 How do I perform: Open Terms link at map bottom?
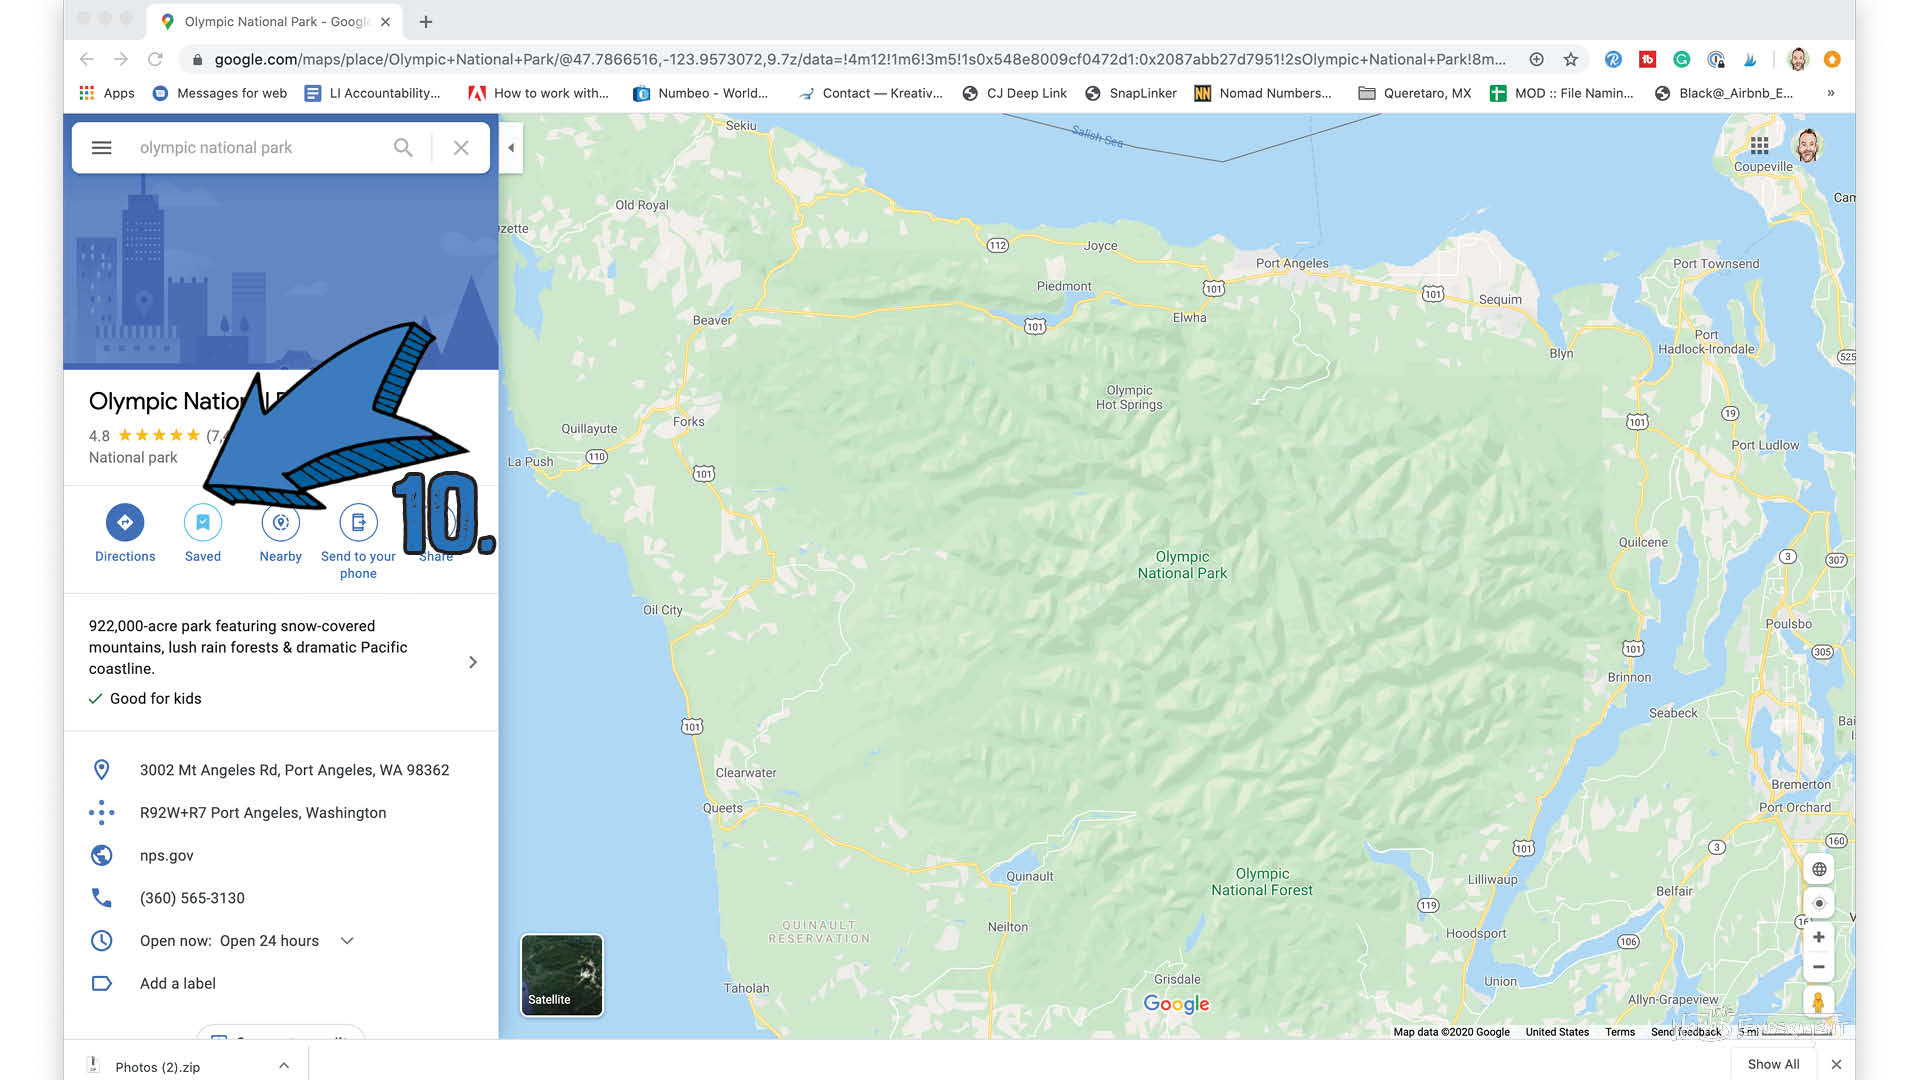click(x=1620, y=1032)
